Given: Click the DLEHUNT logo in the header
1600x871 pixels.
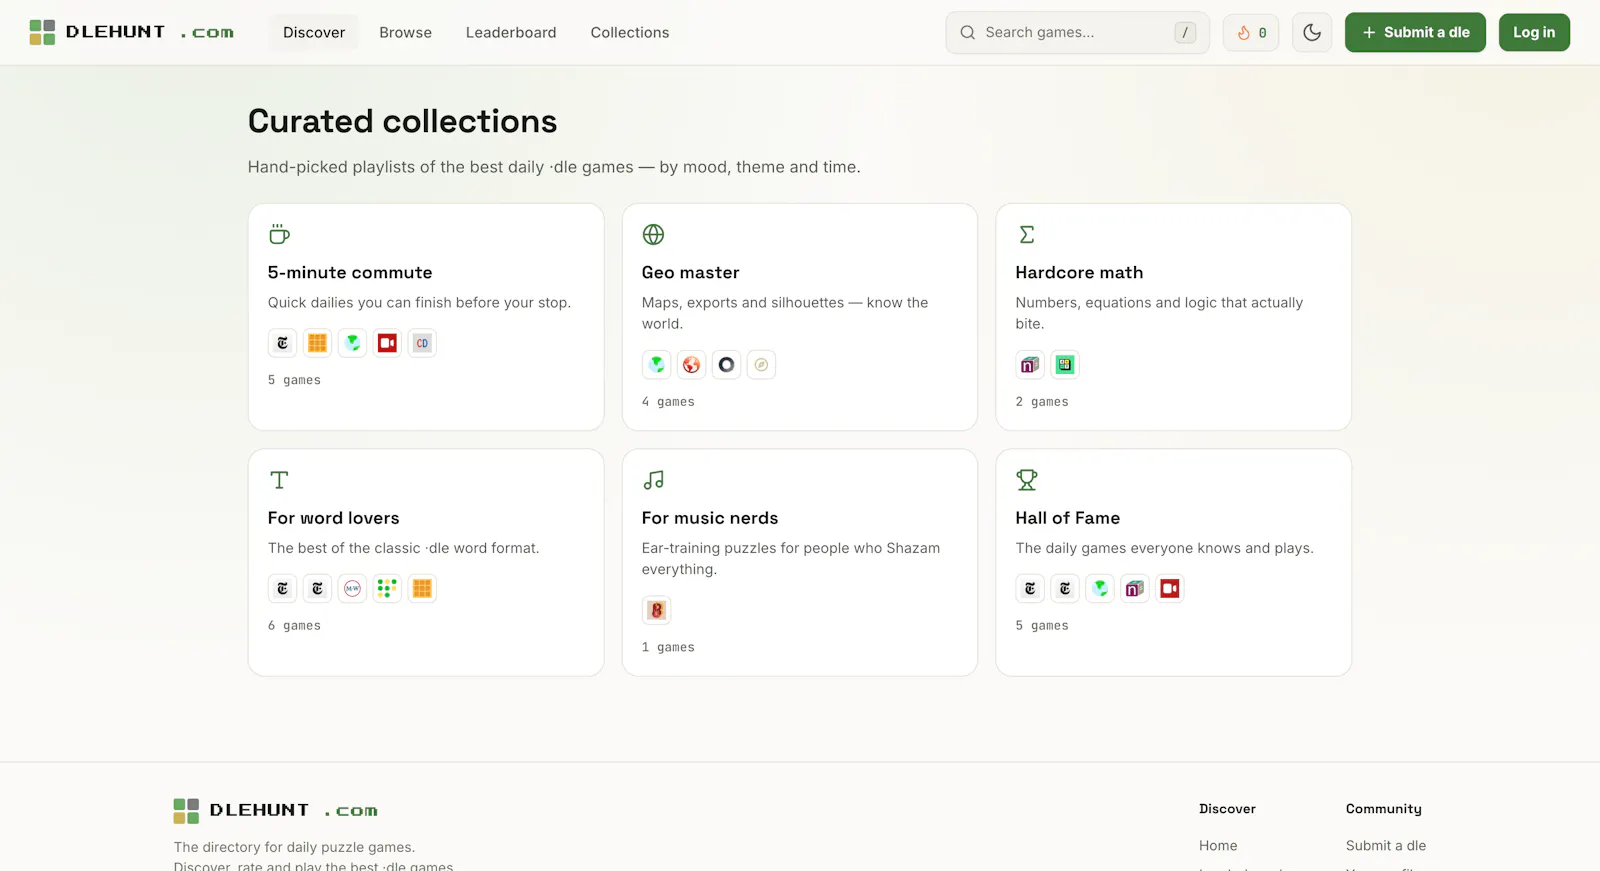Looking at the screenshot, I should 131,32.
